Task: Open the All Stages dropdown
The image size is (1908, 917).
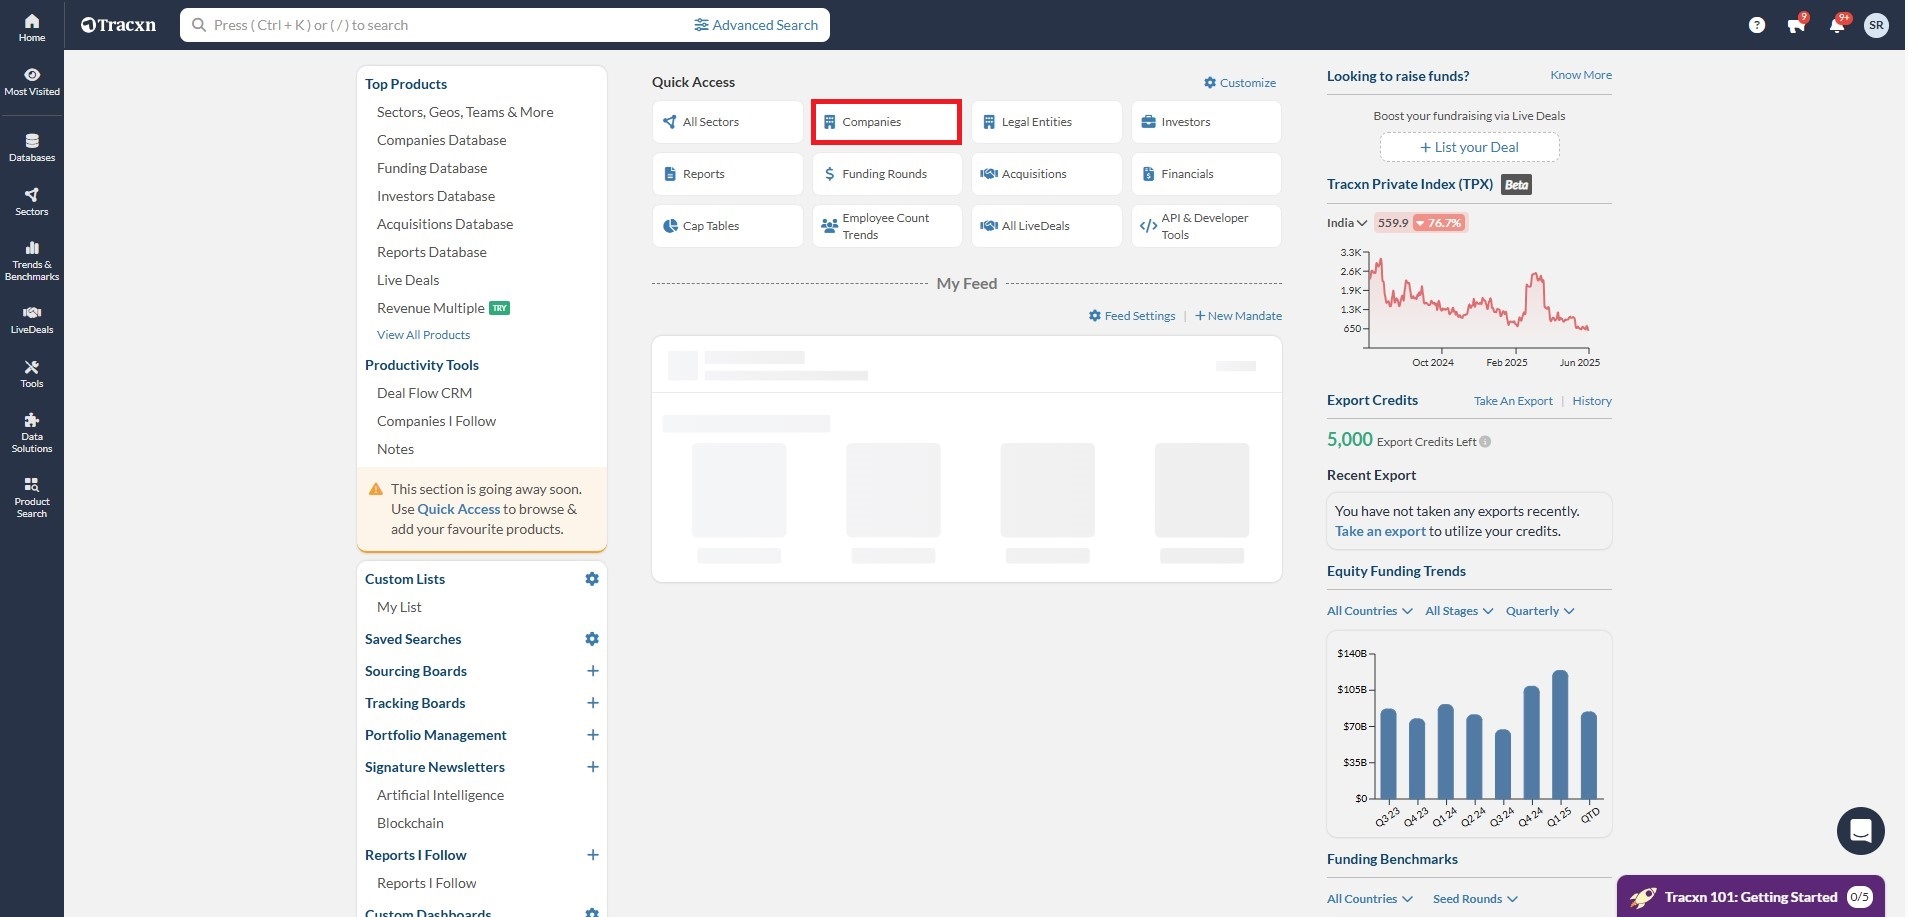Action: (1458, 611)
